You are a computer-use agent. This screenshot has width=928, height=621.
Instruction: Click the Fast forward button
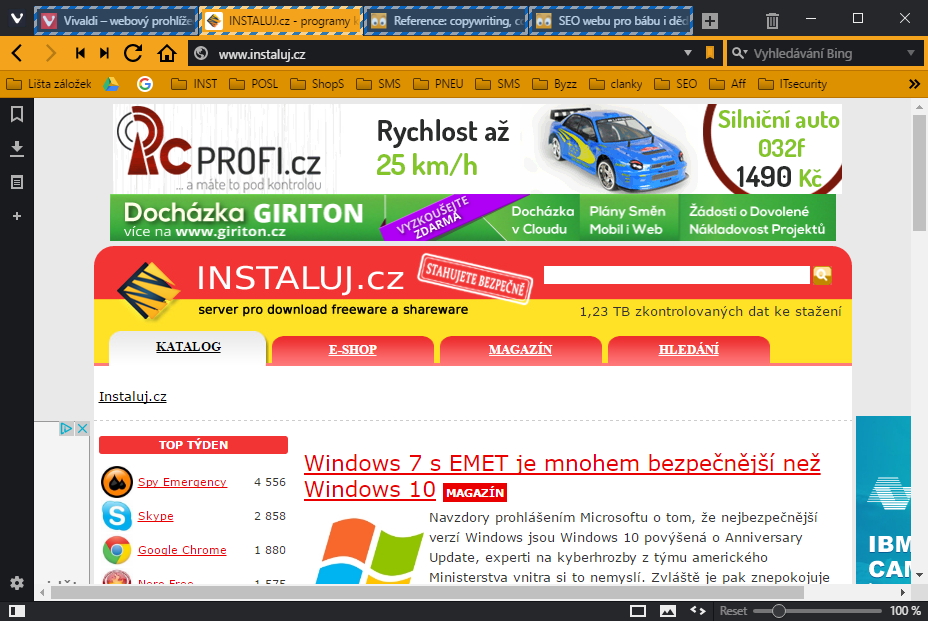(104, 53)
